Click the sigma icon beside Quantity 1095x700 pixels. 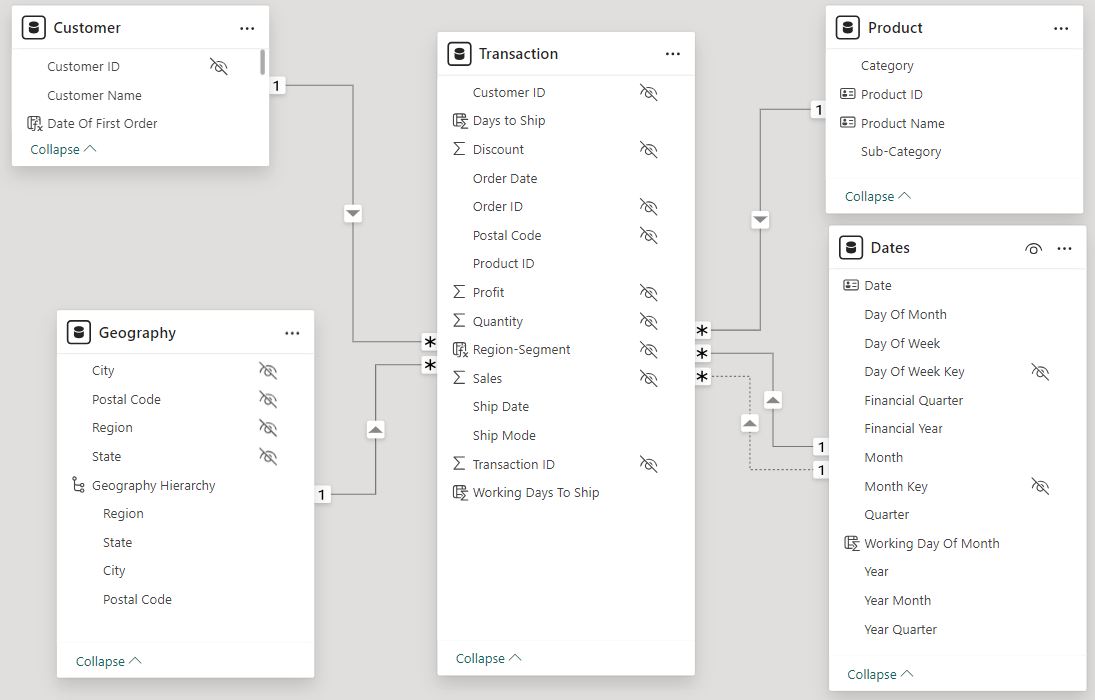(459, 321)
